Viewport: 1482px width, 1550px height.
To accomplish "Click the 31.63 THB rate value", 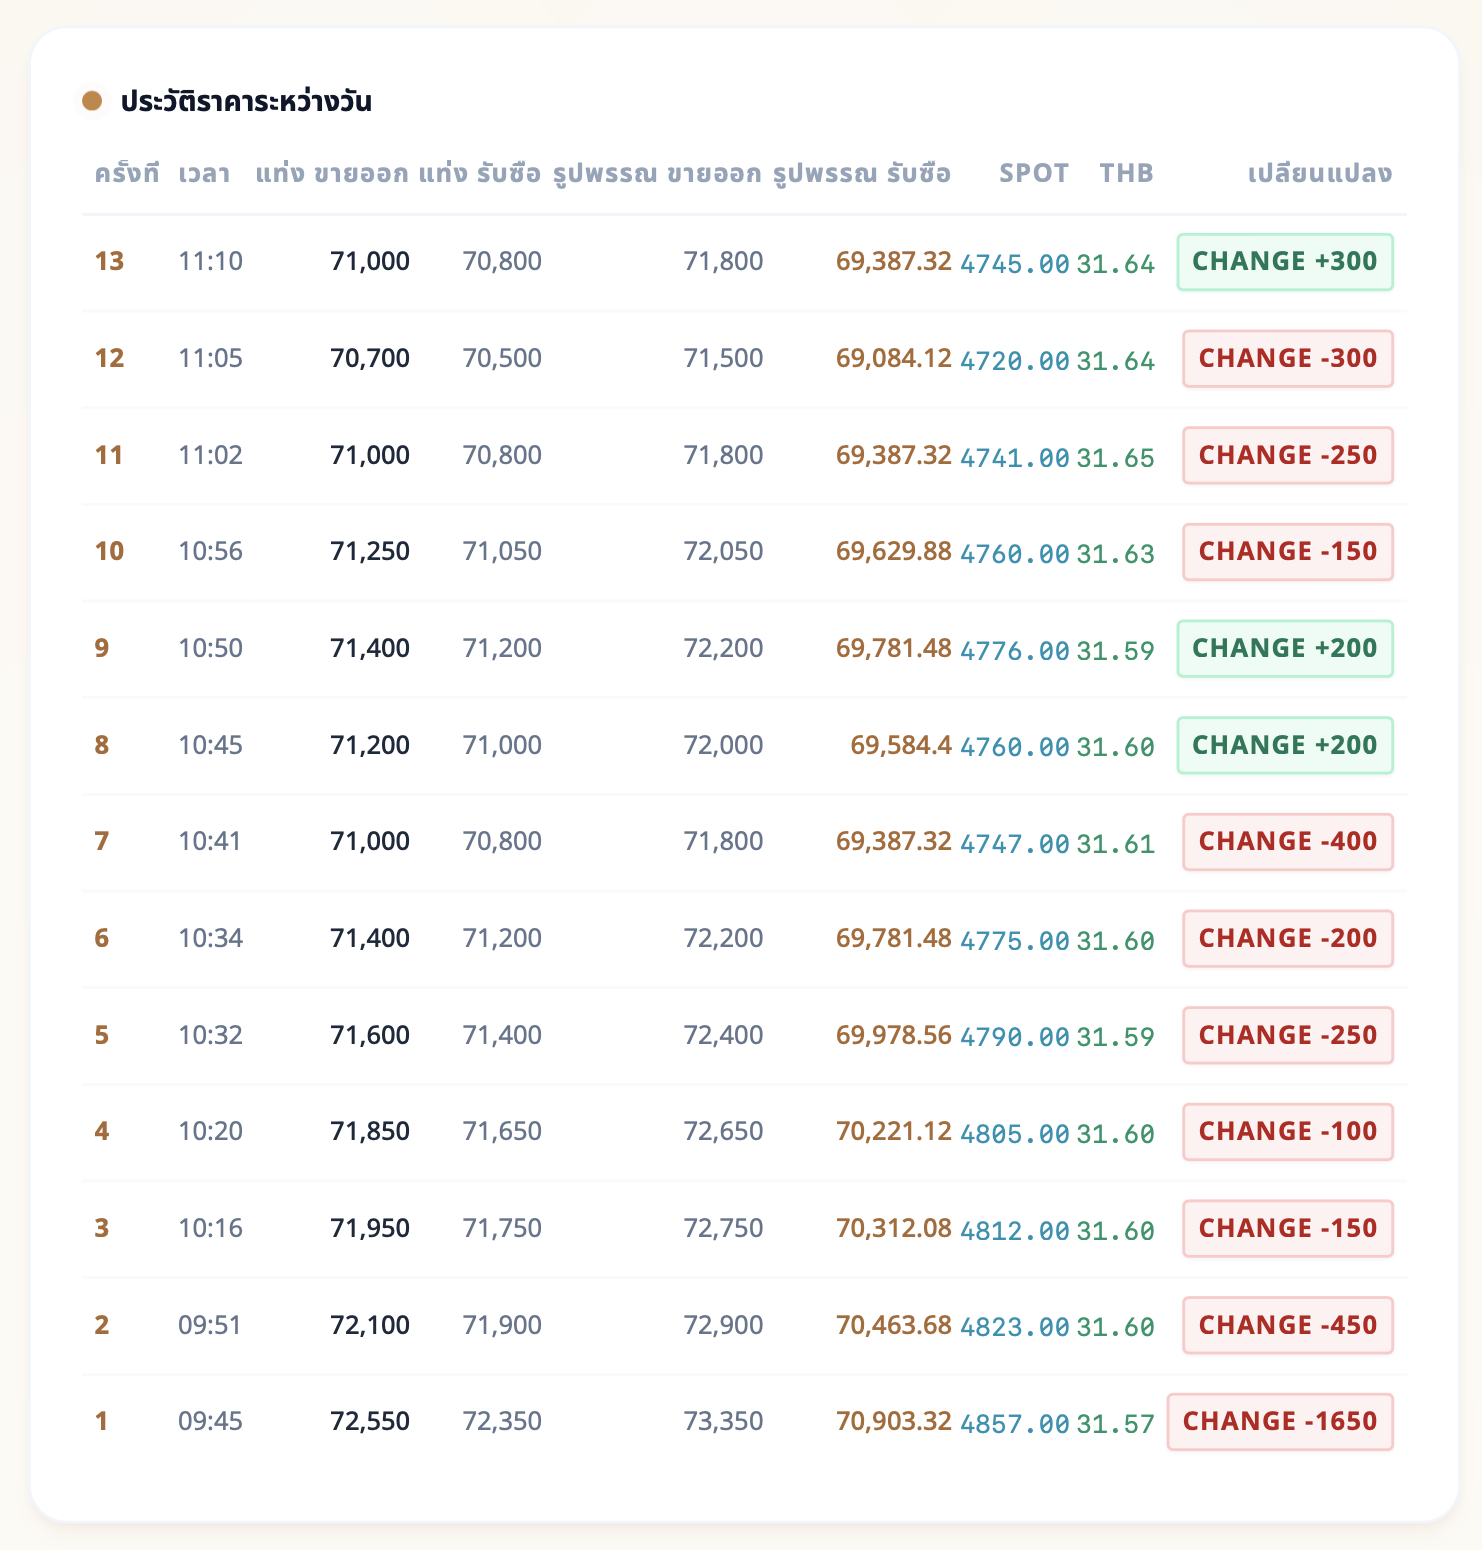I will pos(1115,554).
